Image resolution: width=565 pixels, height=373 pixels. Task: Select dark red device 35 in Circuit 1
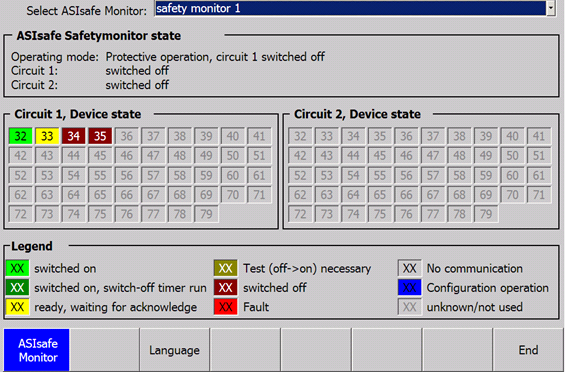(100, 136)
